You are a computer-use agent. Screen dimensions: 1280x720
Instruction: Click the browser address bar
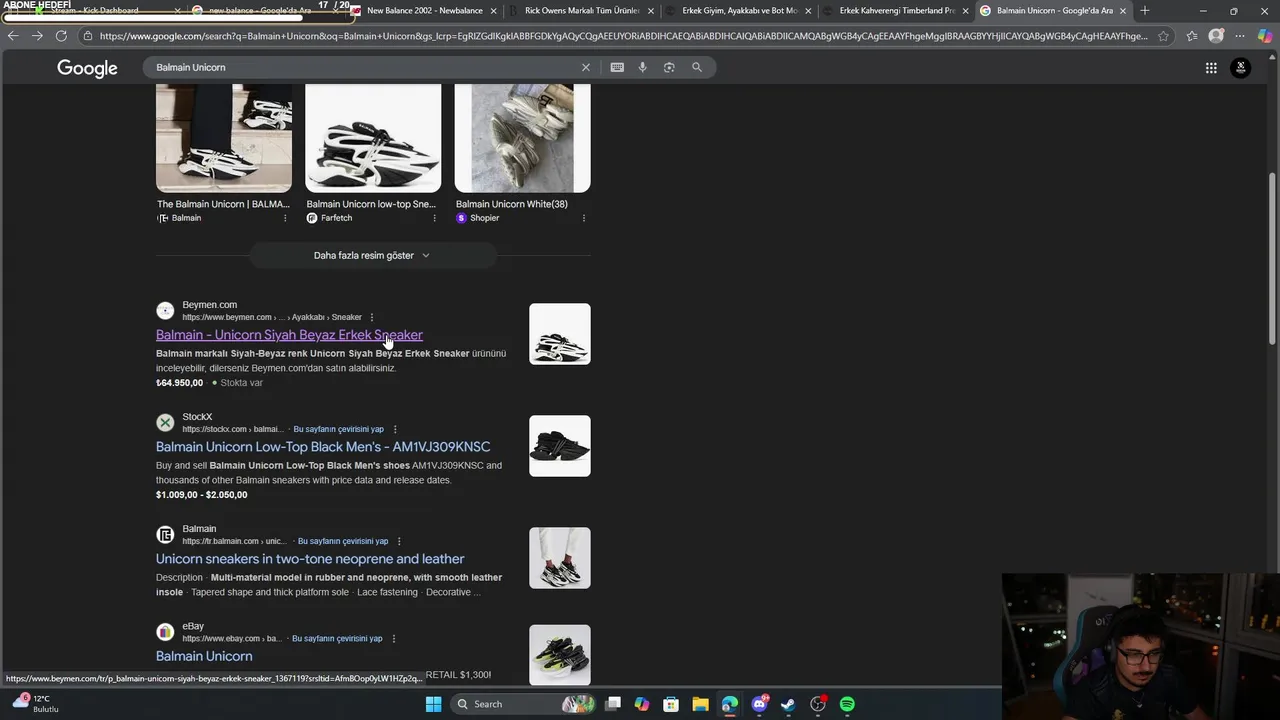pos(622,36)
